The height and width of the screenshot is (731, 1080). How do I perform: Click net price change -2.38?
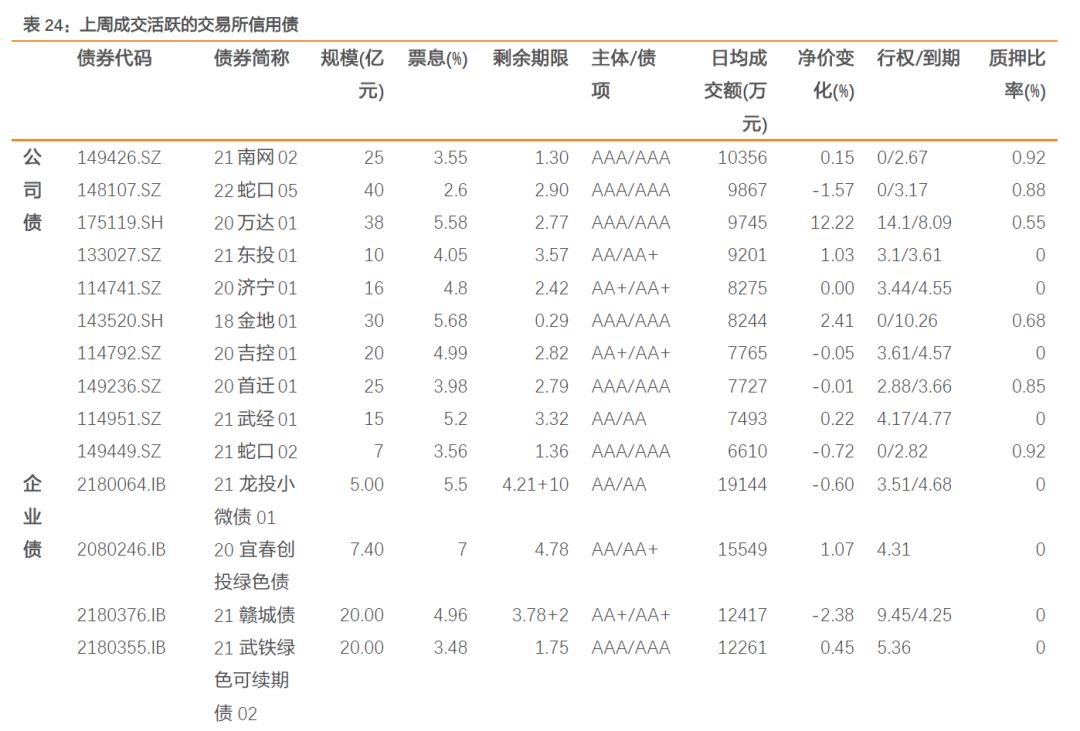coord(833,615)
